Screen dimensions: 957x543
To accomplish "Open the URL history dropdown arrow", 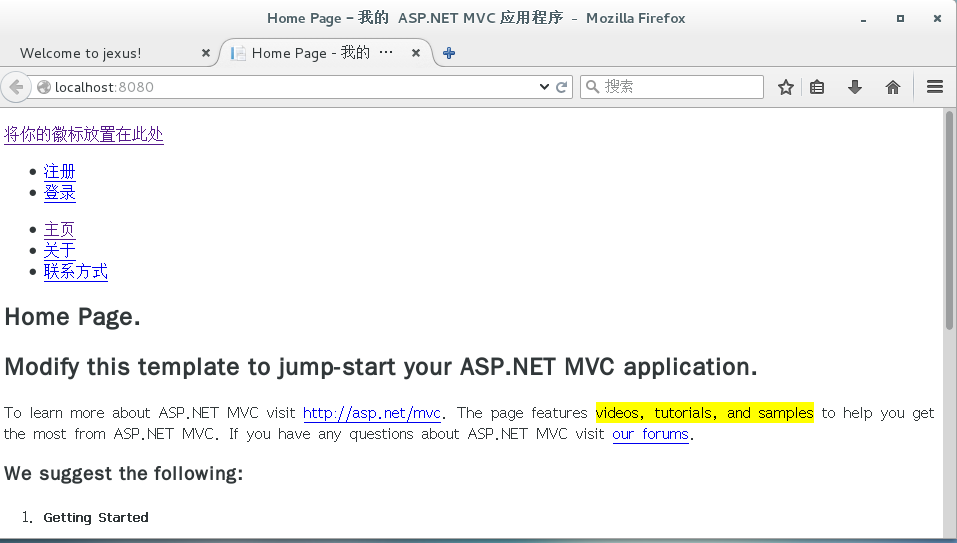I will tap(544, 87).
